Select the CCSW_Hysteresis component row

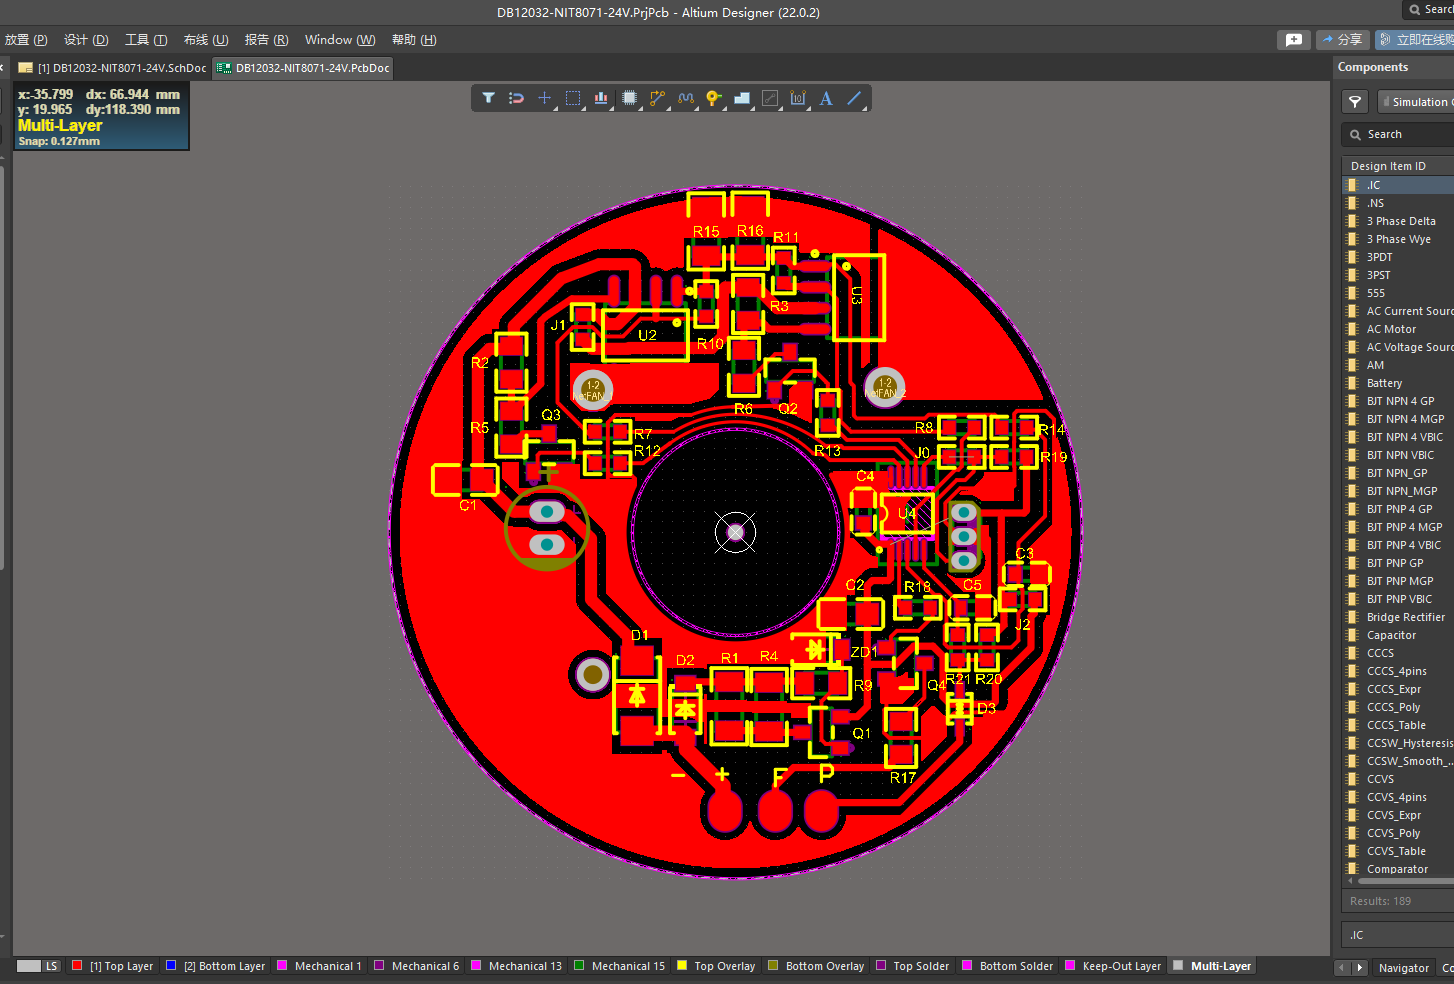coord(1398,743)
